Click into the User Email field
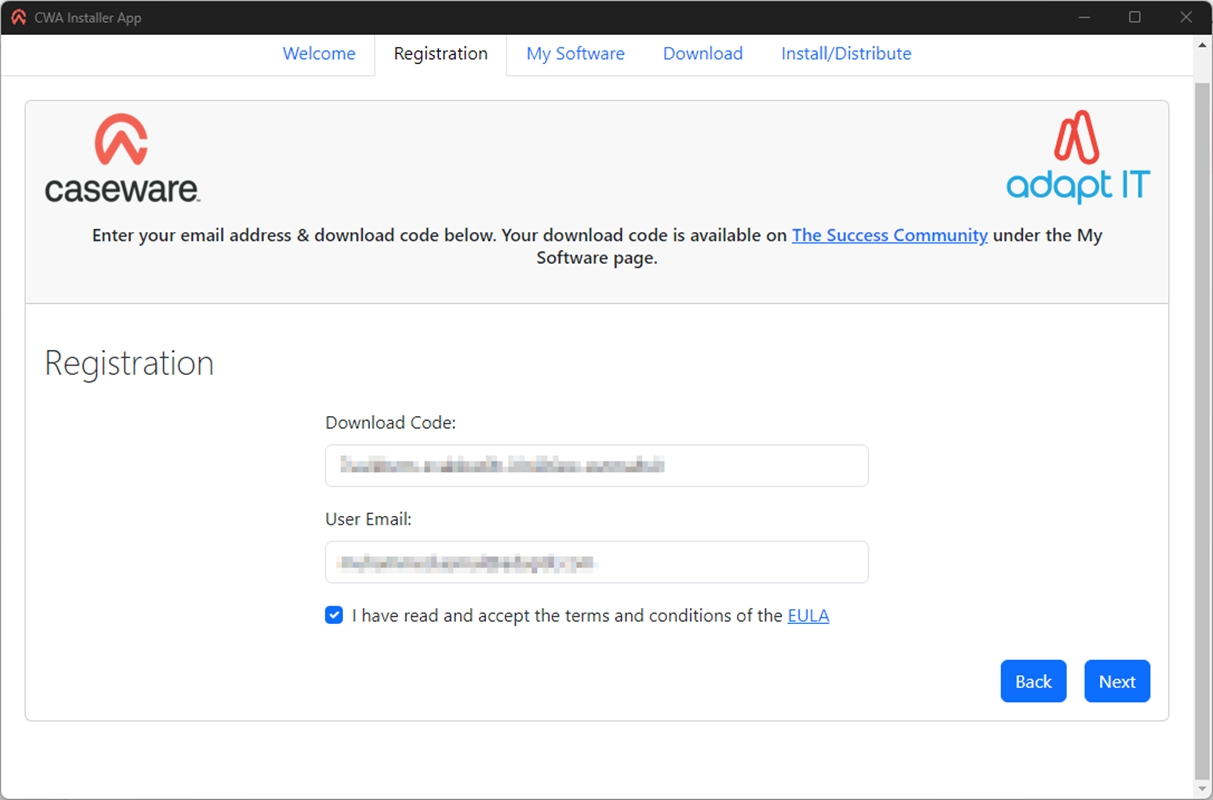This screenshot has height=800, width=1213. click(x=596, y=562)
